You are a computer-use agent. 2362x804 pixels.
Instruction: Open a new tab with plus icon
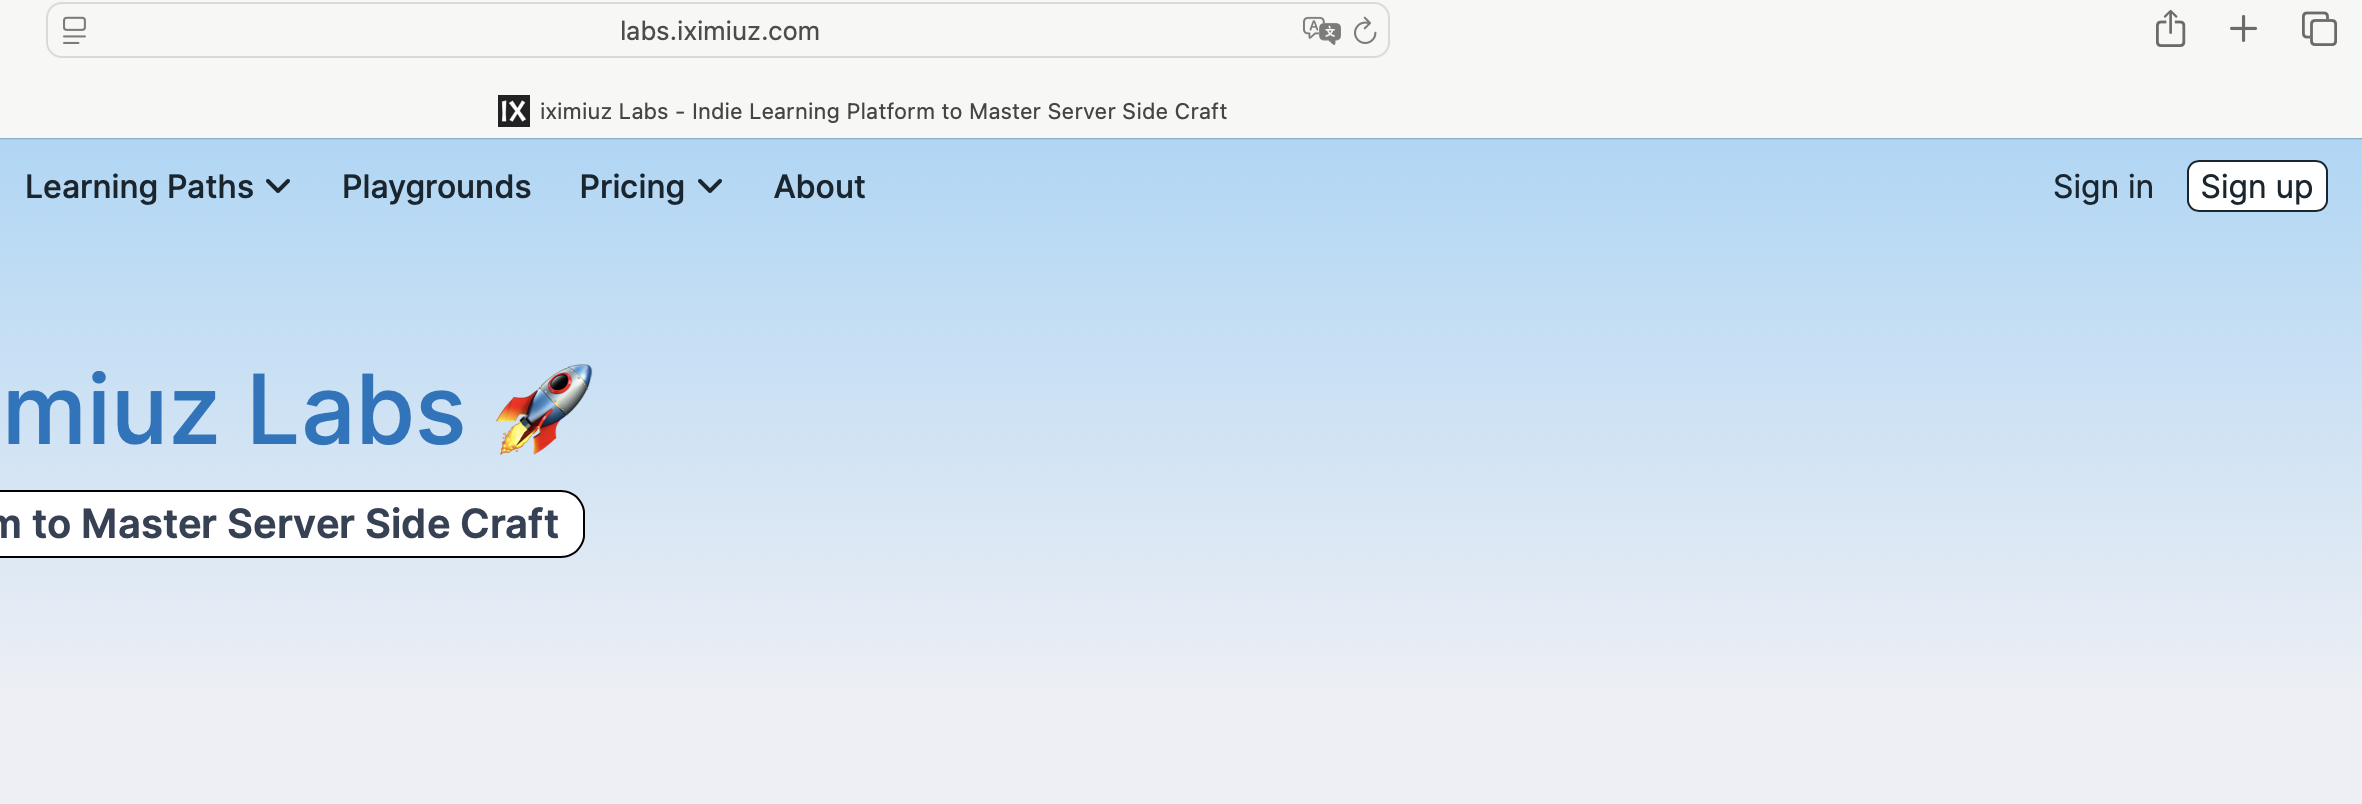(x=2244, y=29)
